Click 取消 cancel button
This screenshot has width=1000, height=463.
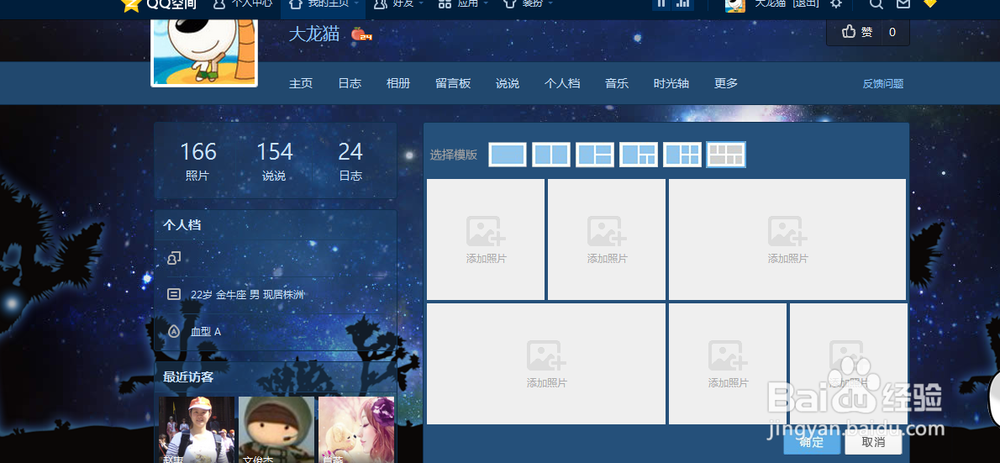click(x=873, y=442)
